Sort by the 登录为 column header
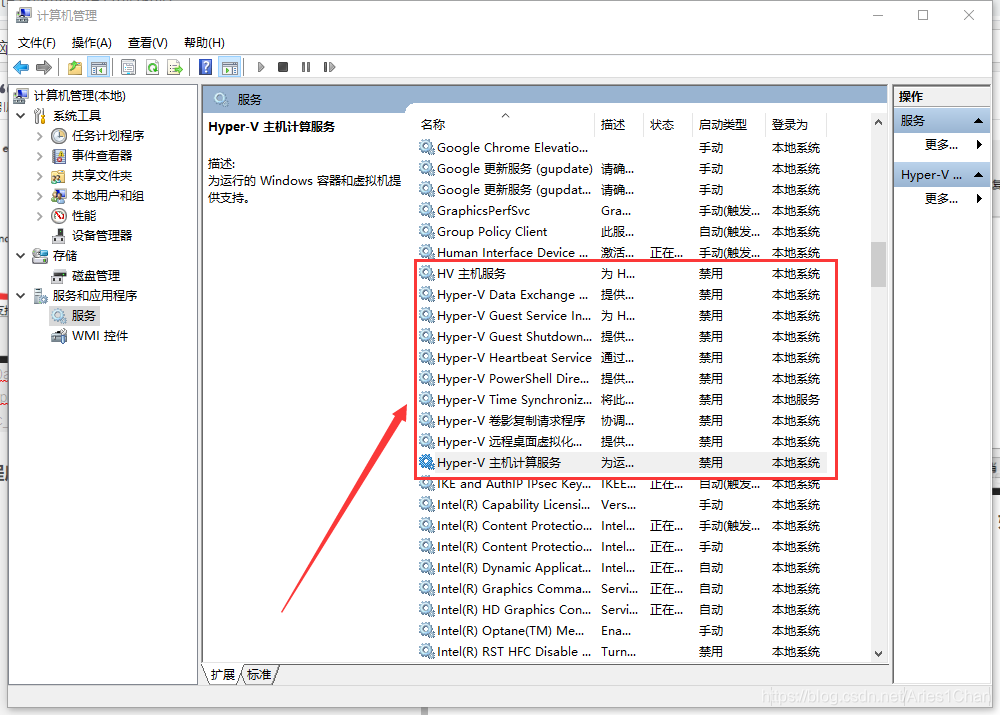Viewport: 1000px width, 715px height. coord(796,124)
